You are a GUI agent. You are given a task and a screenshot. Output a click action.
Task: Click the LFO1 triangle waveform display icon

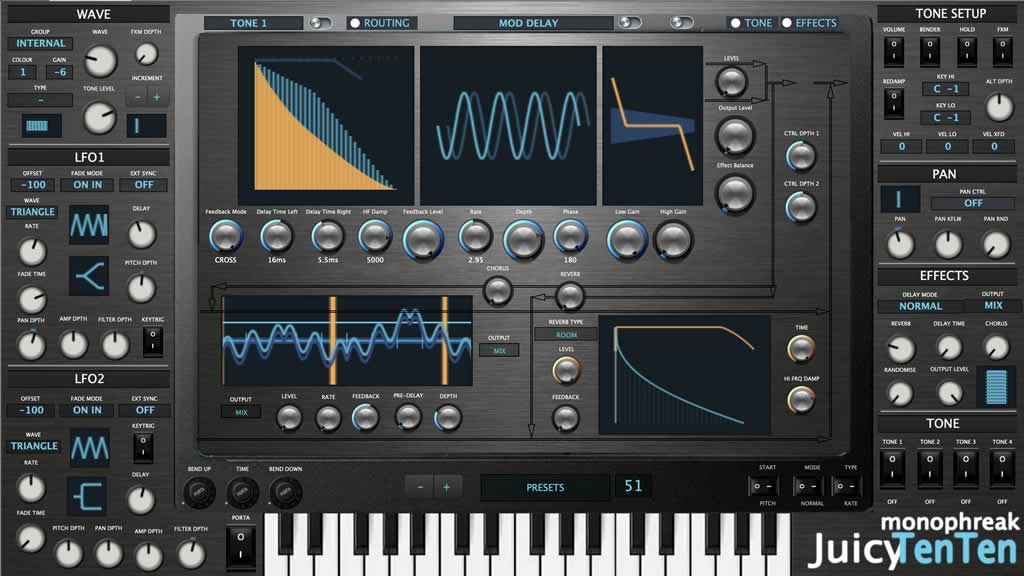[x=89, y=225]
